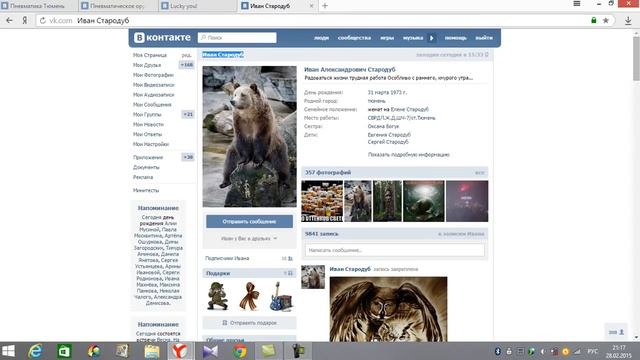Screen dimensions: 640x360
Task: Open музыка in VK header
Action: tap(413, 38)
